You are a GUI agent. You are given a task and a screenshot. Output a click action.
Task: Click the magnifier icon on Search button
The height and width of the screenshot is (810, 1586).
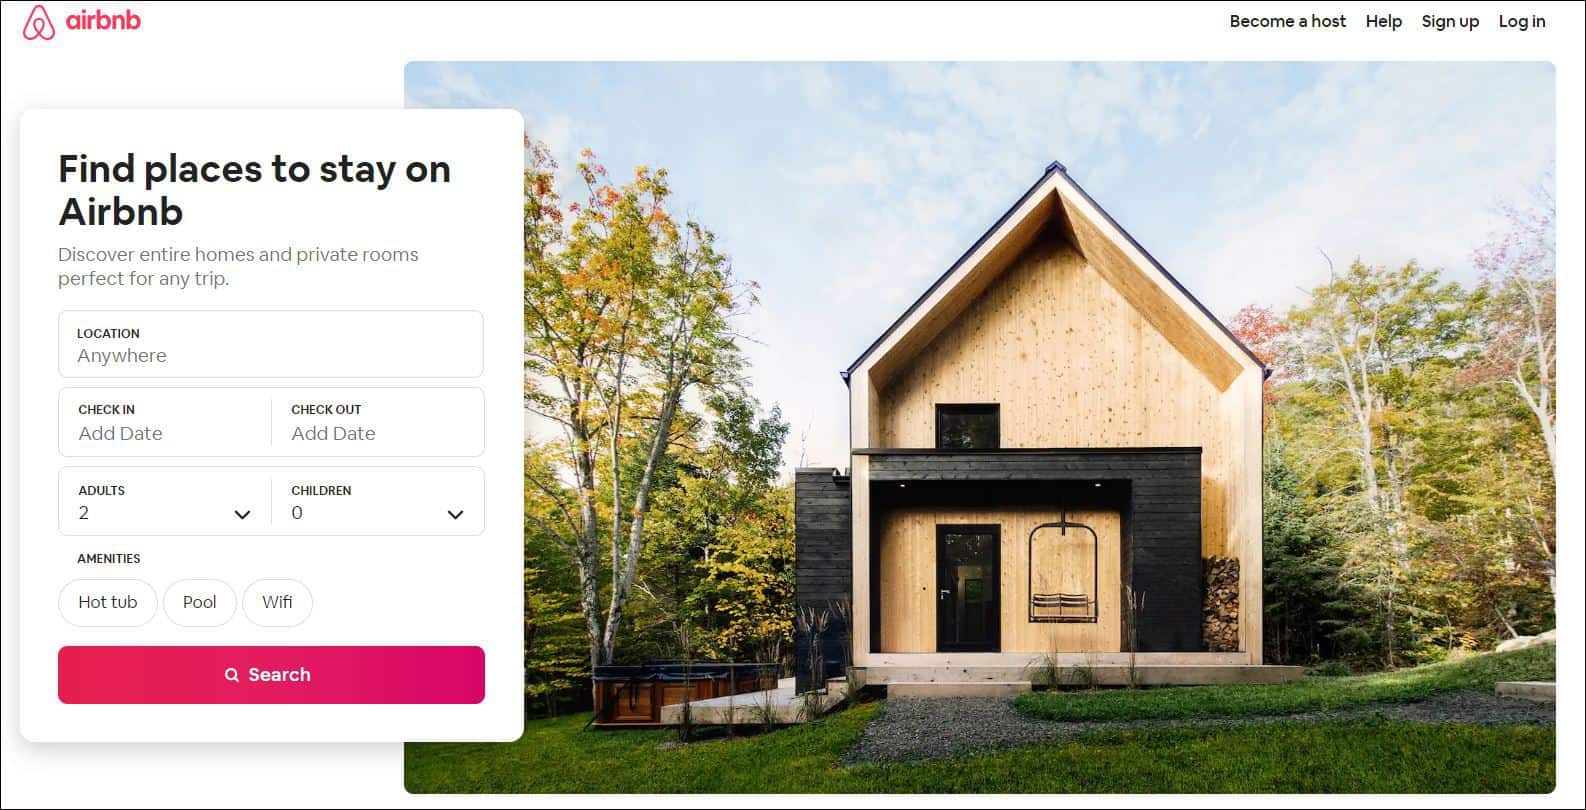[232, 675]
